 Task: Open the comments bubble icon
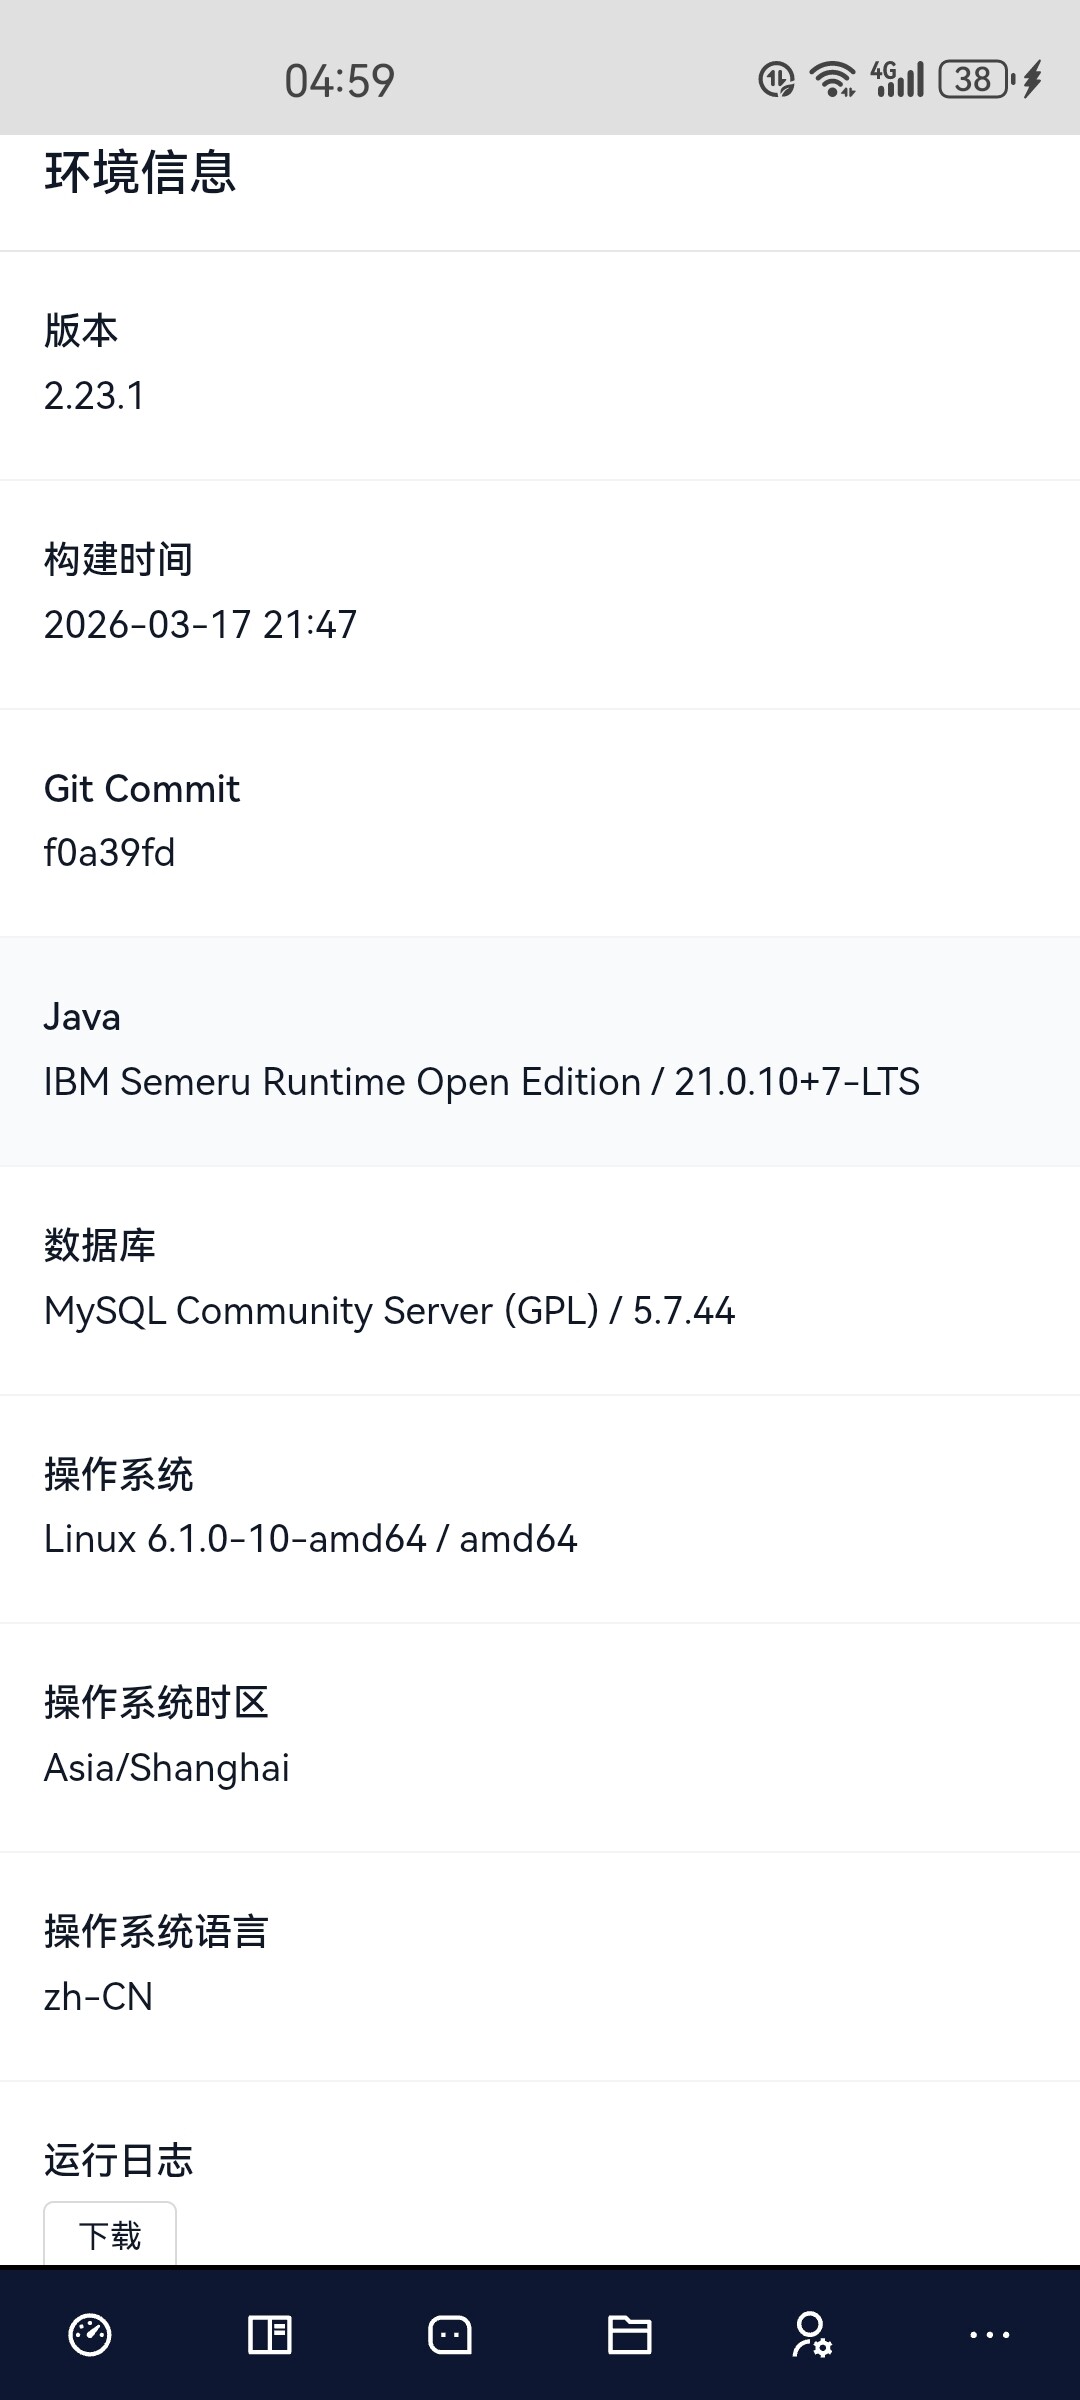tap(450, 2335)
